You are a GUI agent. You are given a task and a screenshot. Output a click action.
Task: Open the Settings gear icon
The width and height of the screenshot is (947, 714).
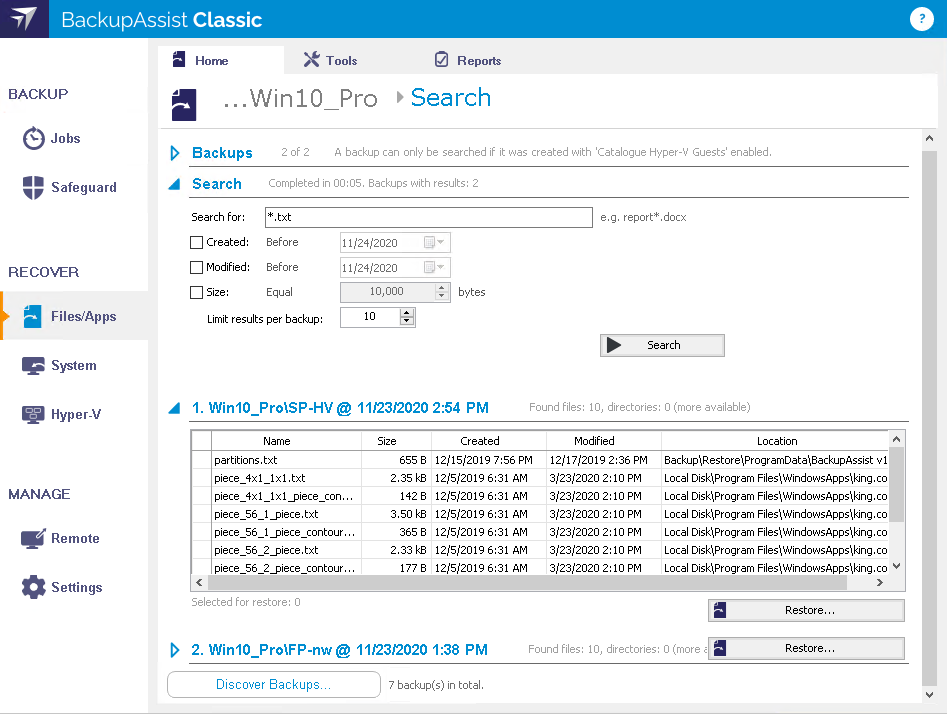click(x=34, y=588)
